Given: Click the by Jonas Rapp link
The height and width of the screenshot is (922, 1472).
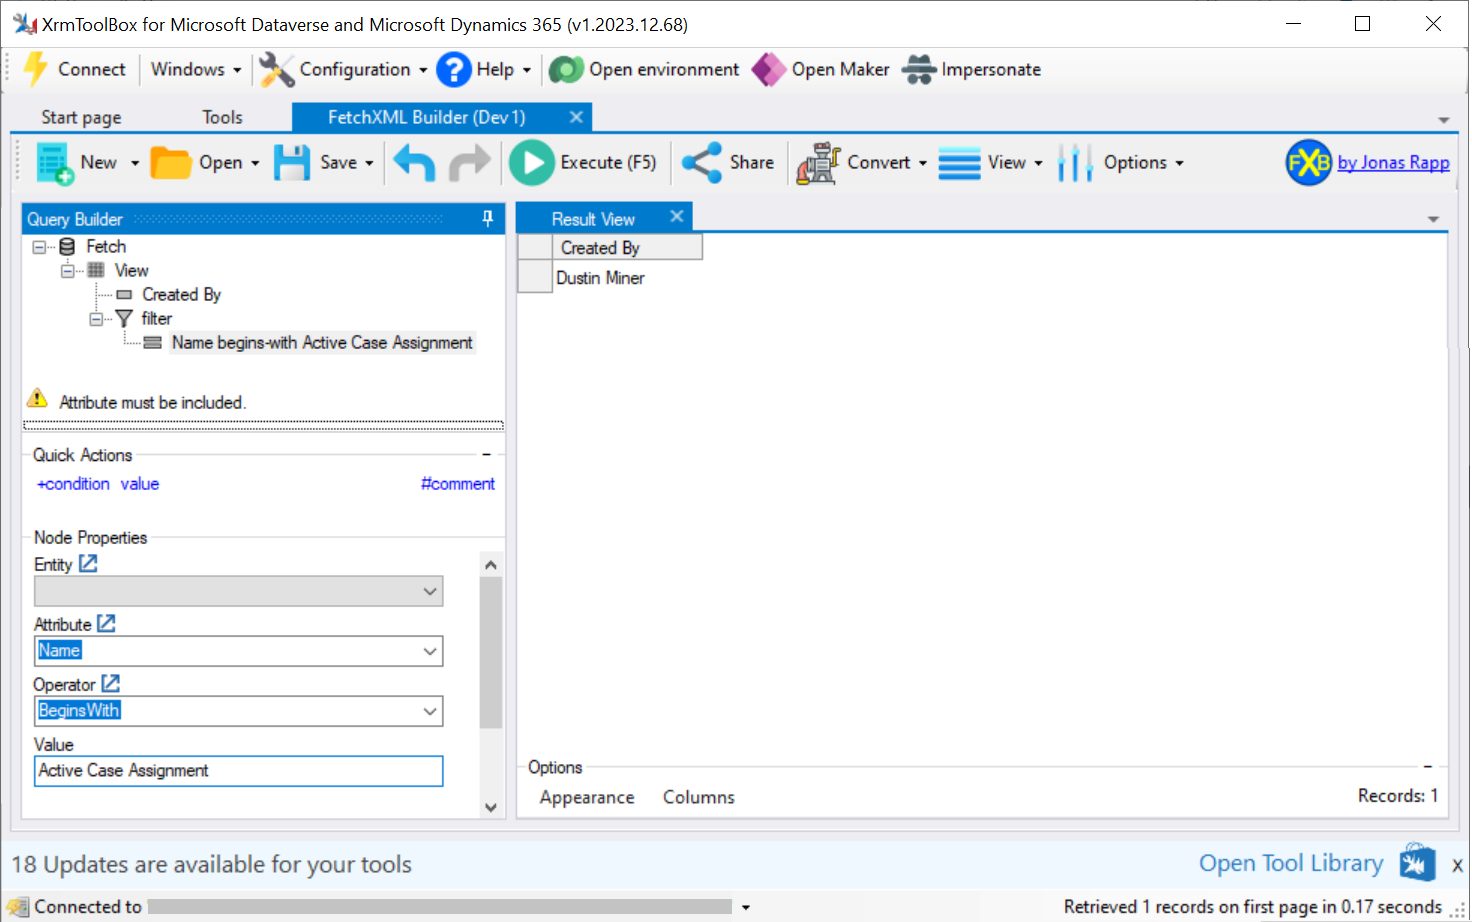Looking at the screenshot, I should pyautogui.click(x=1393, y=163).
